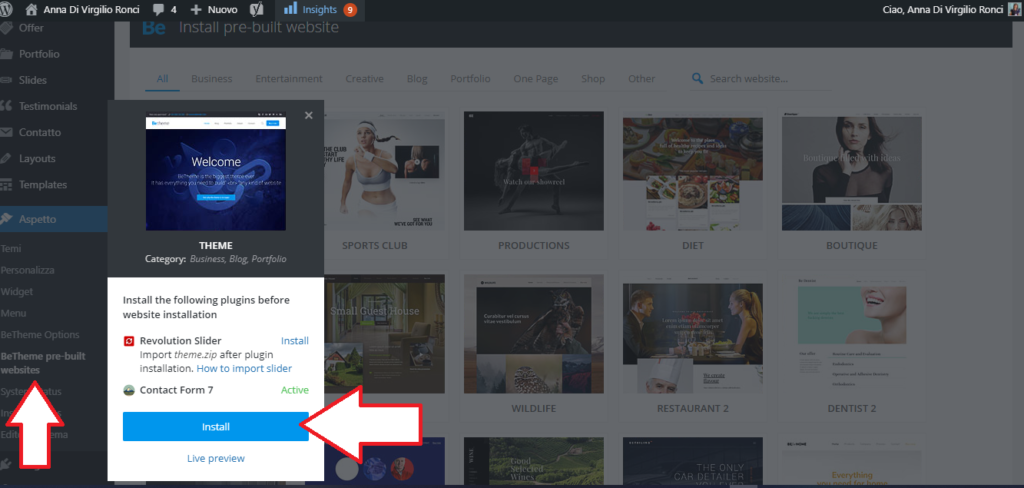Screen dimensions: 1024x488
Task: Open Insights in the admin bar
Action: [320, 10]
